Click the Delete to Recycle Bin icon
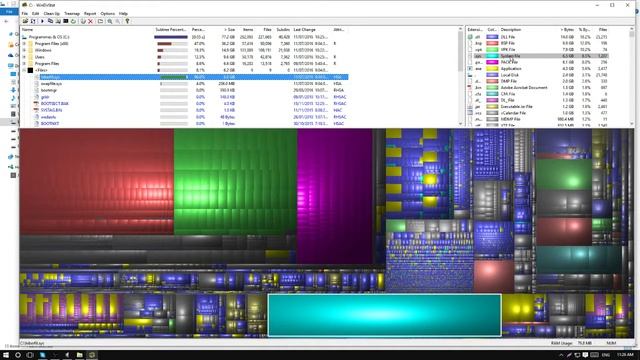 (x=83, y=21)
